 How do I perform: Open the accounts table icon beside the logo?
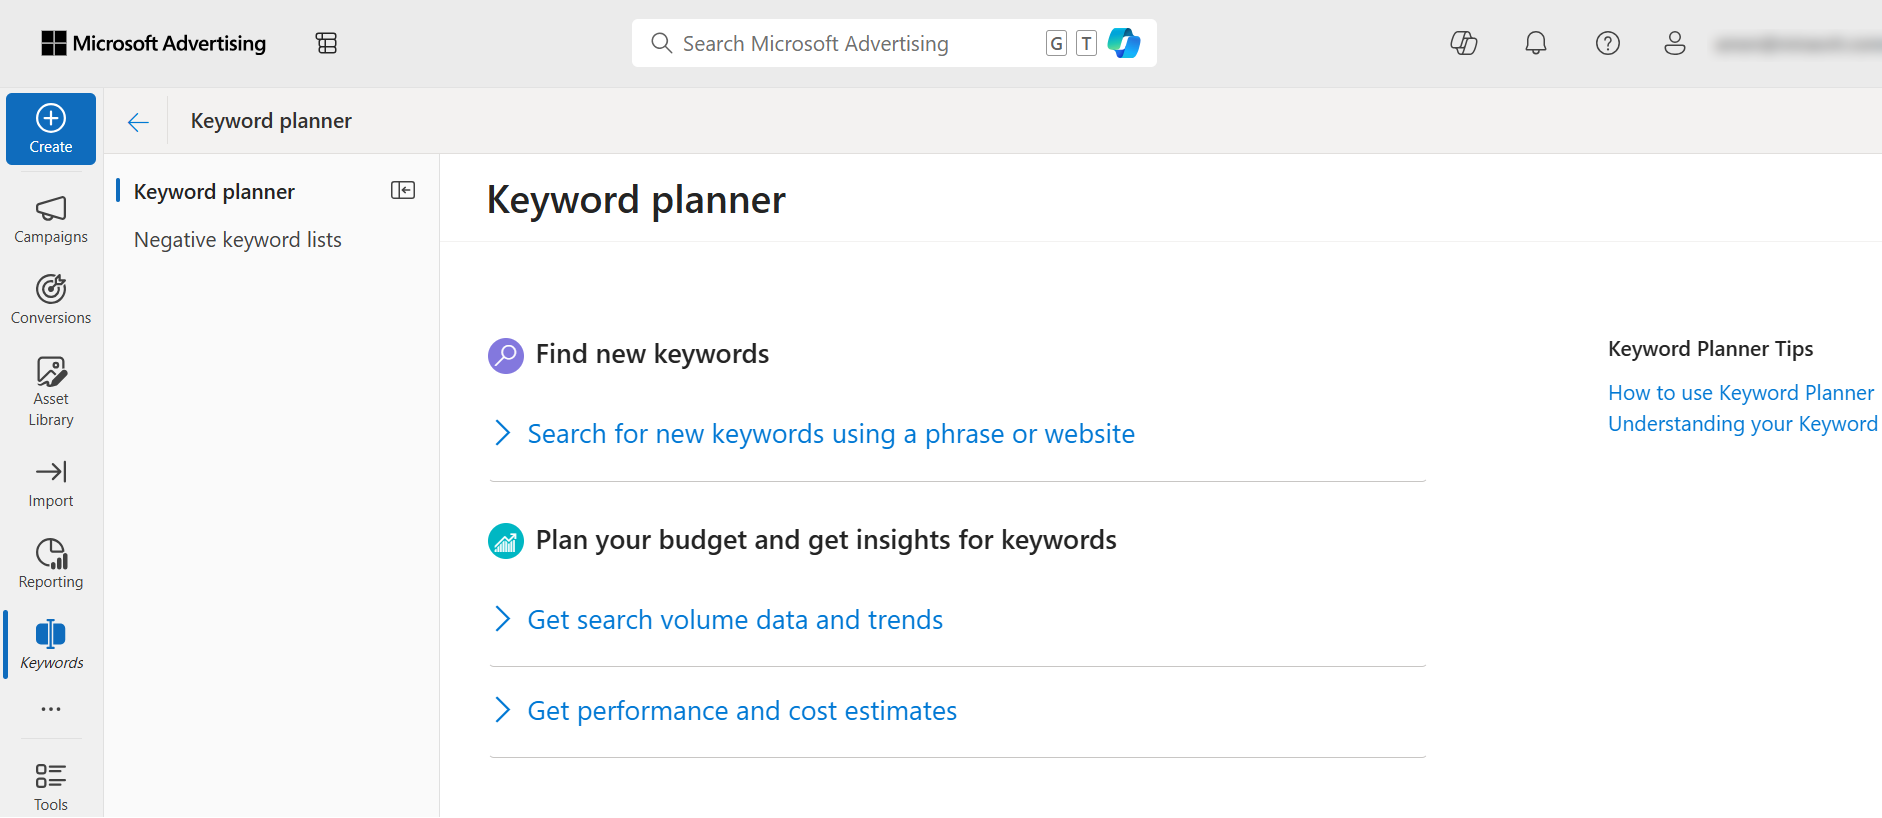tap(326, 43)
